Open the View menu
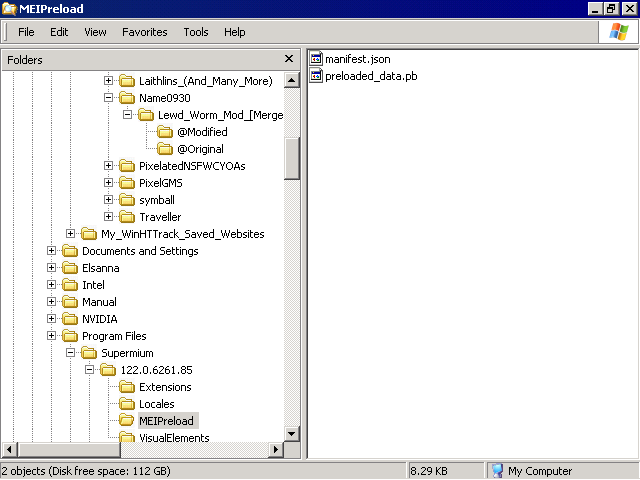 [x=95, y=32]
